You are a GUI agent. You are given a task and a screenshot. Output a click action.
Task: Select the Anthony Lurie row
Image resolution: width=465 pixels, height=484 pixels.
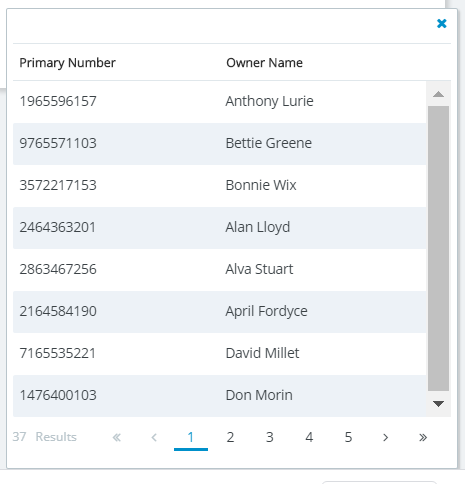(x=219, y=101)
